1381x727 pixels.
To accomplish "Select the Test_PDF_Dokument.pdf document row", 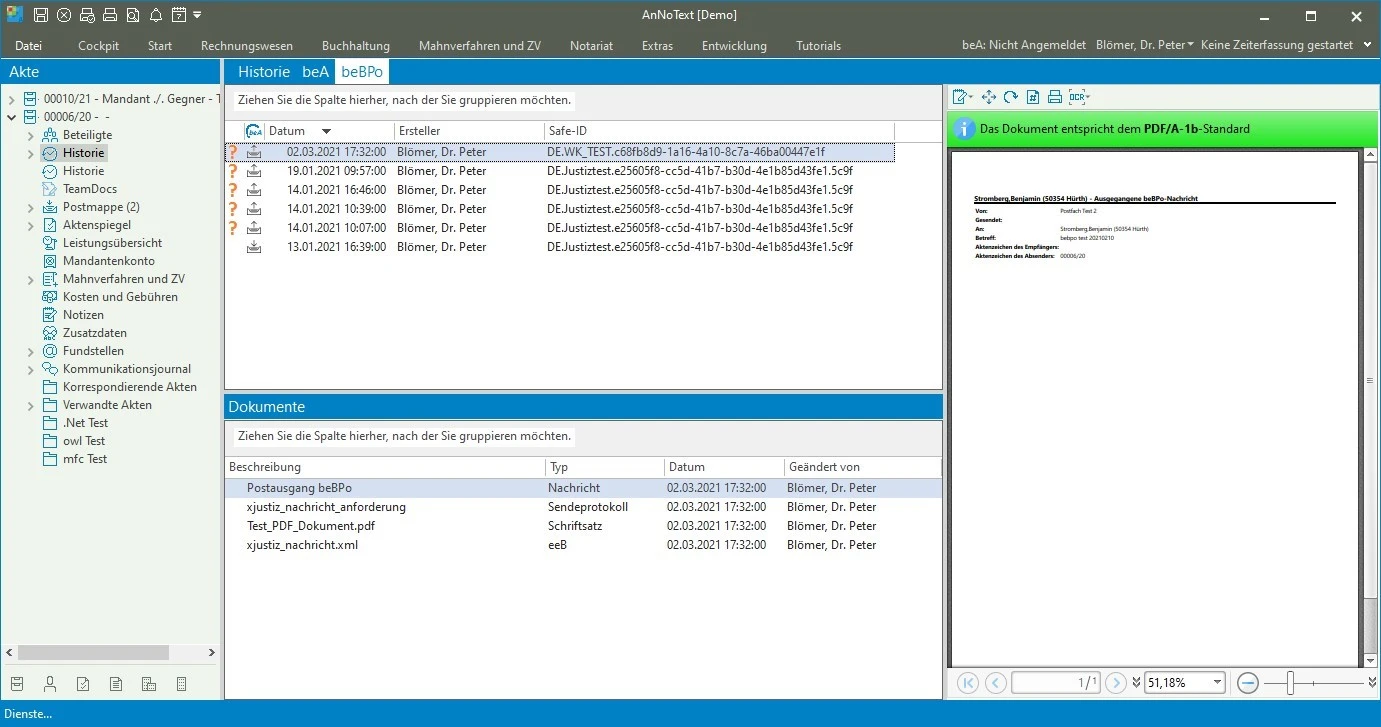I will (x=311, y=526).
